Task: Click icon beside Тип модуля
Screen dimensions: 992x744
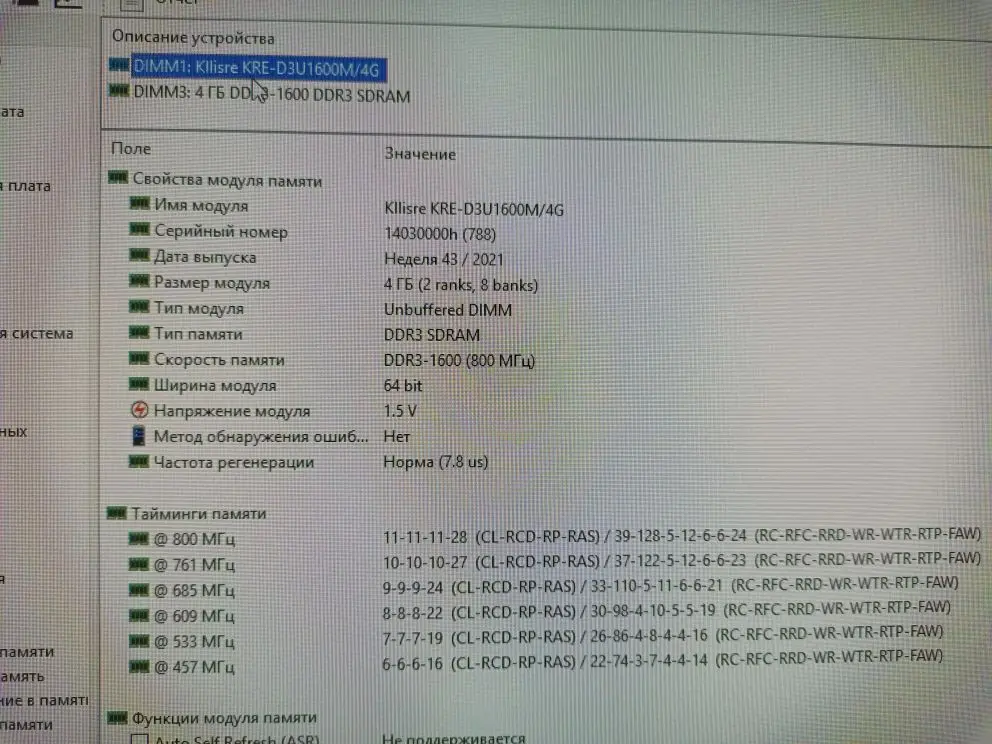Action: click(x=139, y=307)
